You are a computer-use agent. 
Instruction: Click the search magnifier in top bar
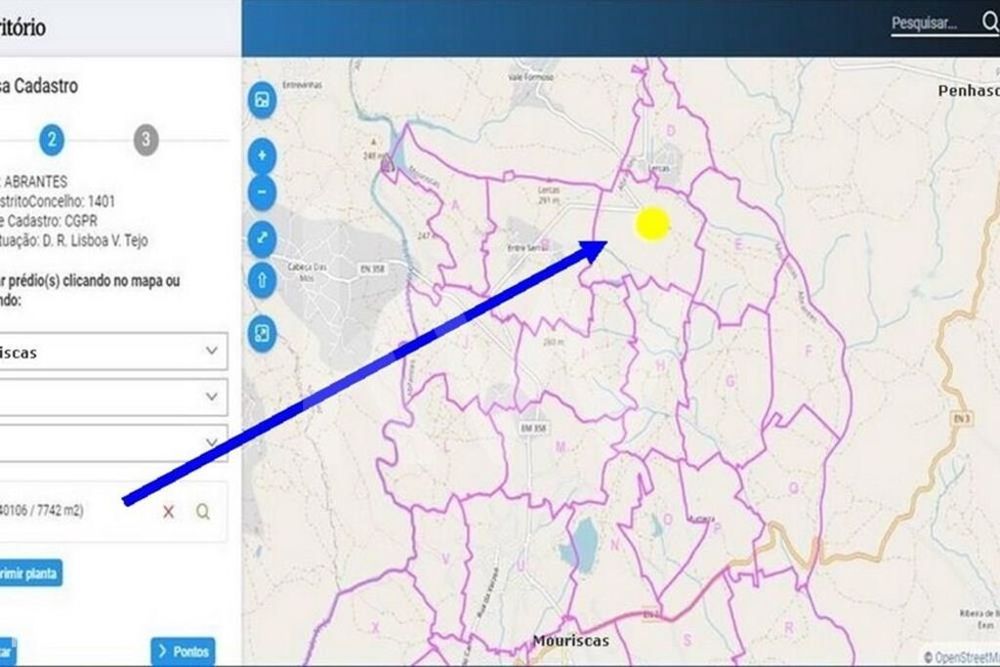(x=990, y=22)
